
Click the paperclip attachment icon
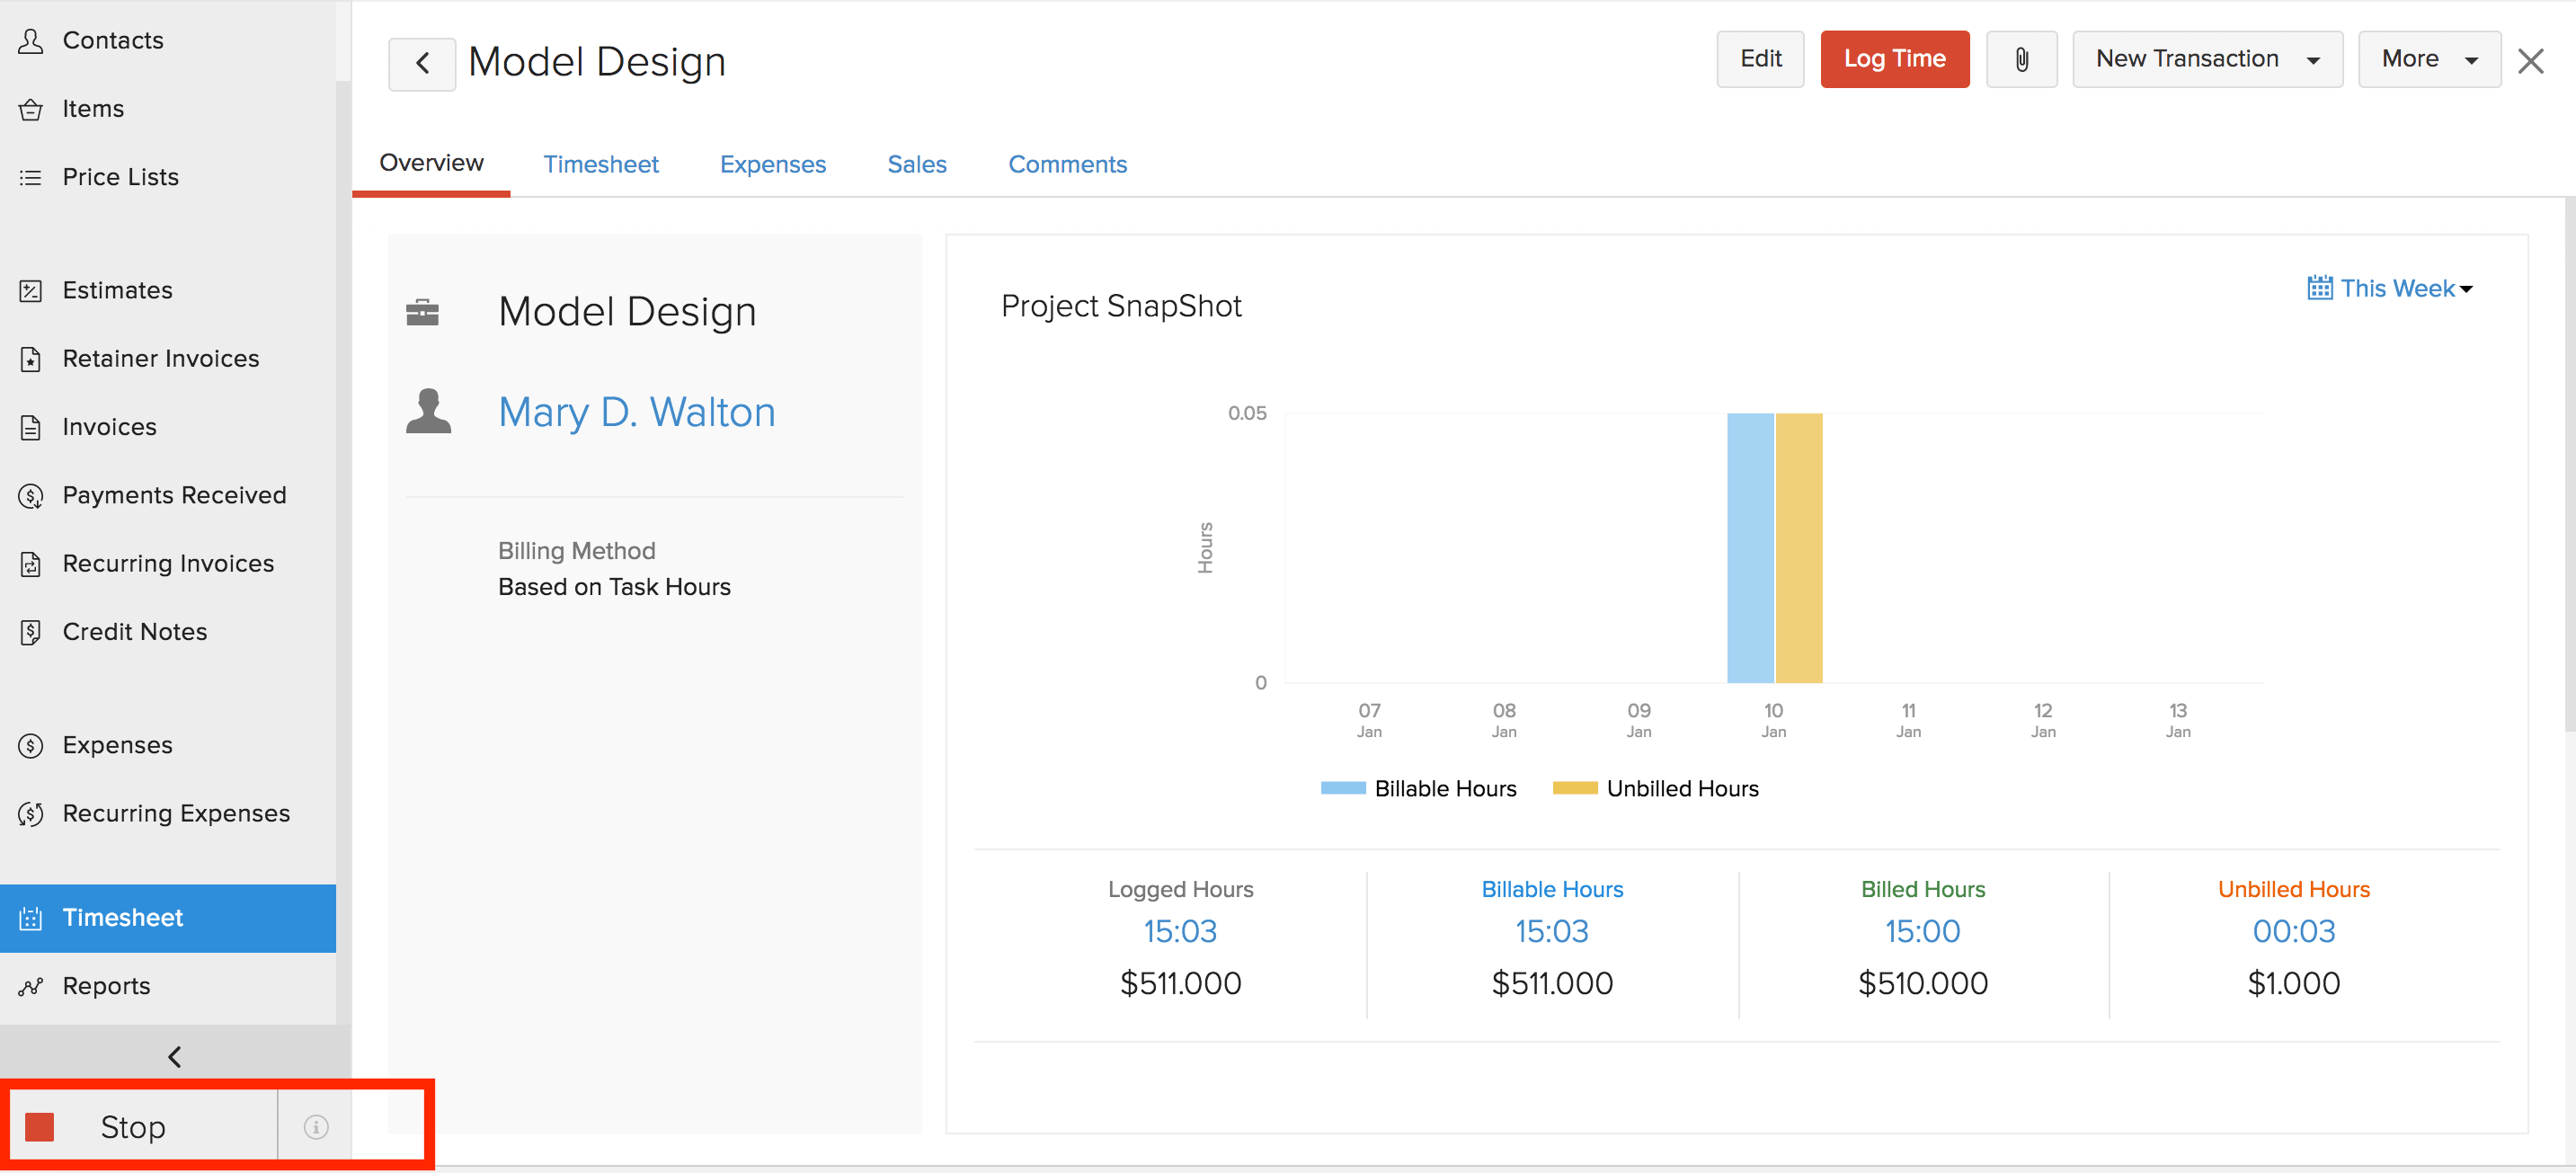[x=2021, y=60]
